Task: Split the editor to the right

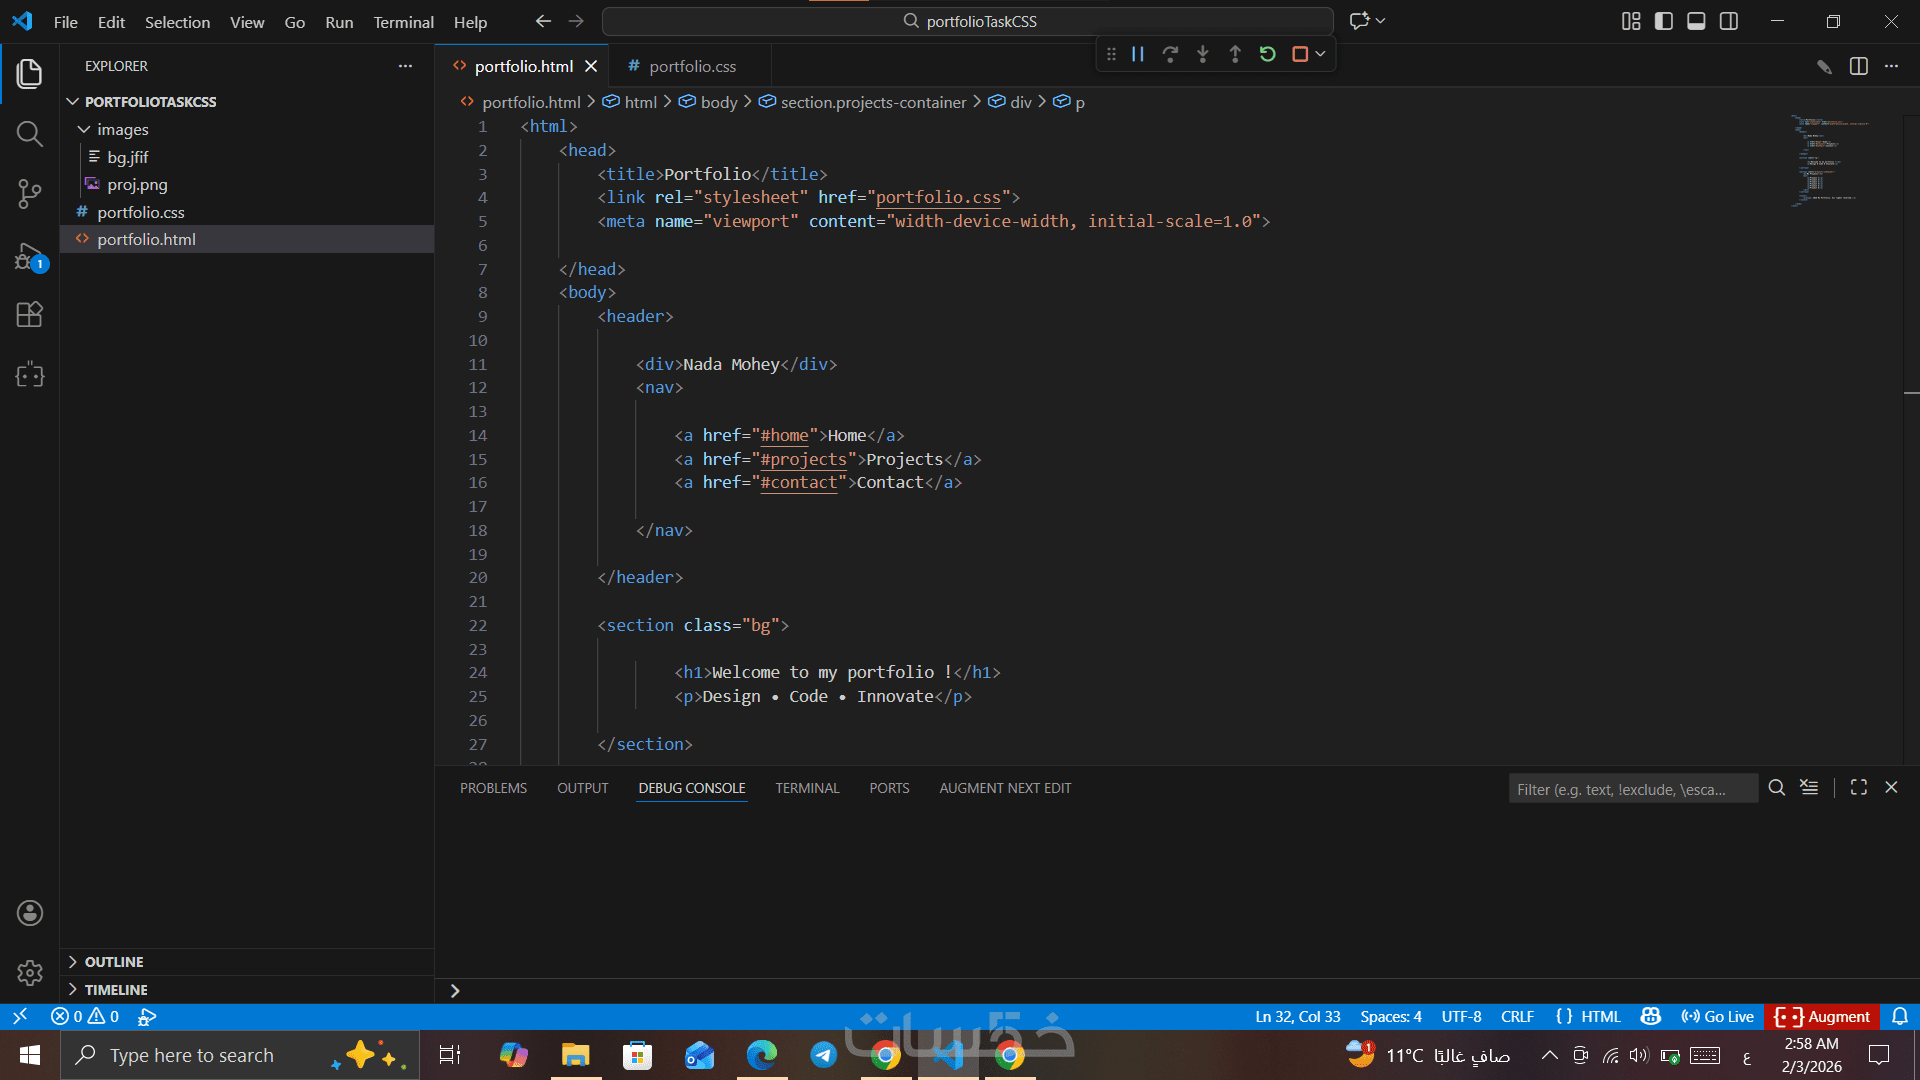Action: [x=1858, y=66]
